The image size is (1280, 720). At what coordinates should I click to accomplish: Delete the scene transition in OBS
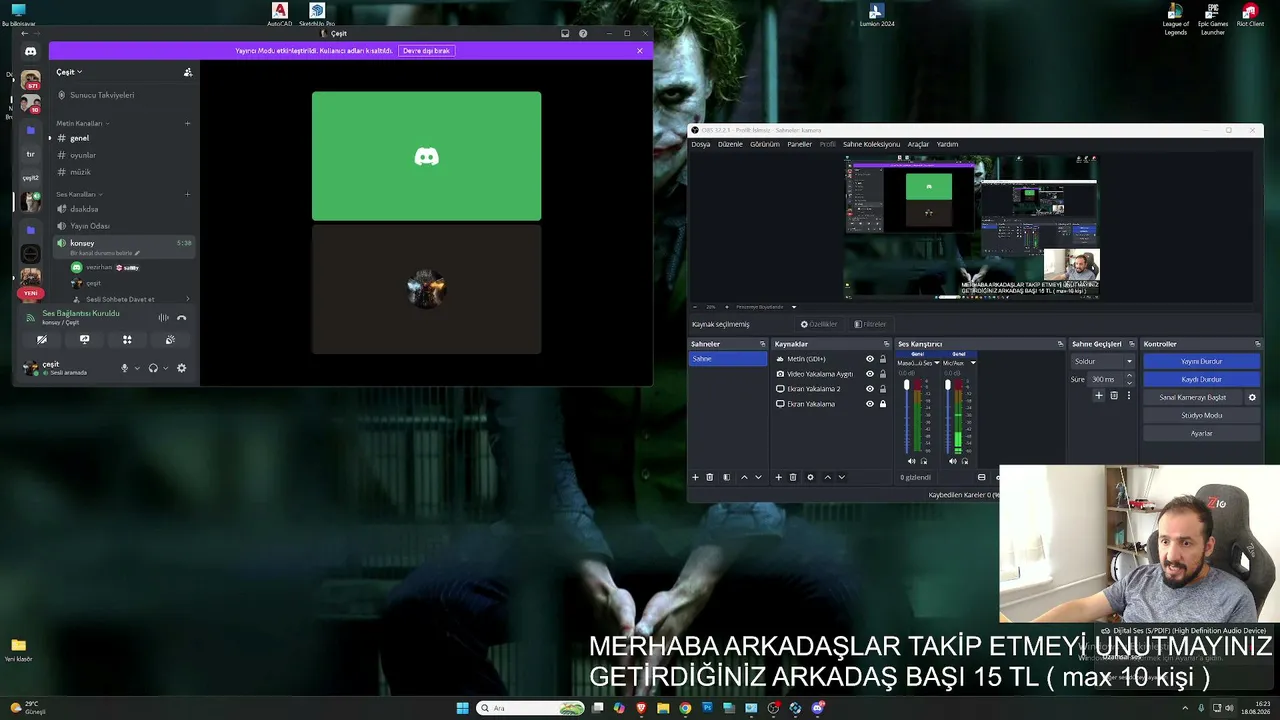click(x=1114, y=396)
